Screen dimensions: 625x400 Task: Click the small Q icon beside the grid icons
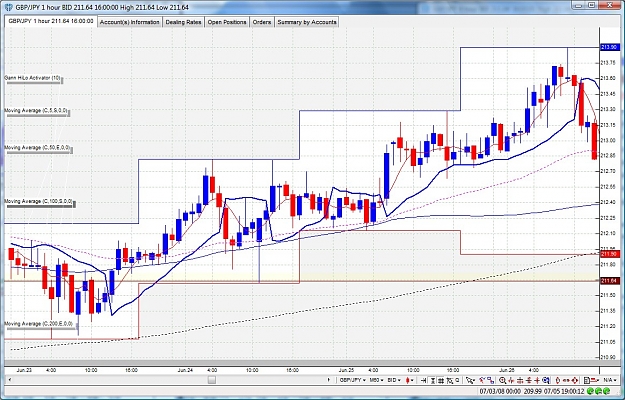click(457, 380)
